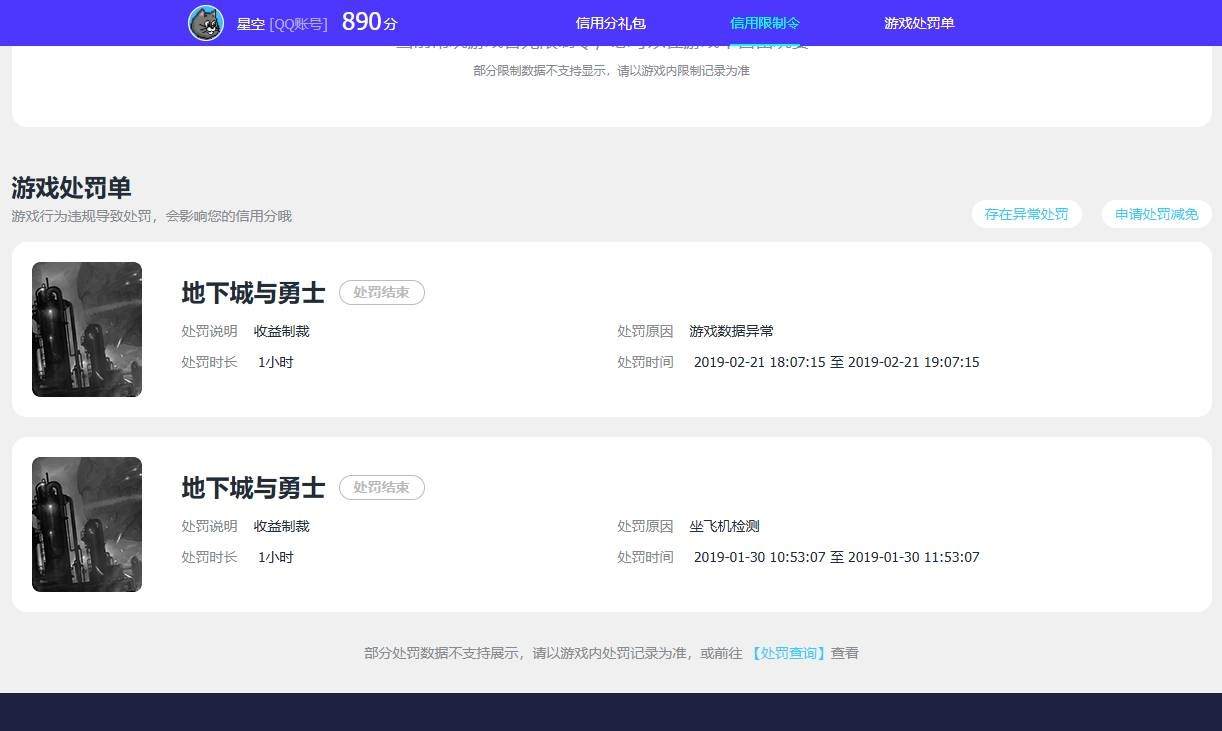Click subtitle 游戏行为违规导致处罚，会影响您的信用分哦
This screenshot has height=731, width=1222.
click(152, 216)
